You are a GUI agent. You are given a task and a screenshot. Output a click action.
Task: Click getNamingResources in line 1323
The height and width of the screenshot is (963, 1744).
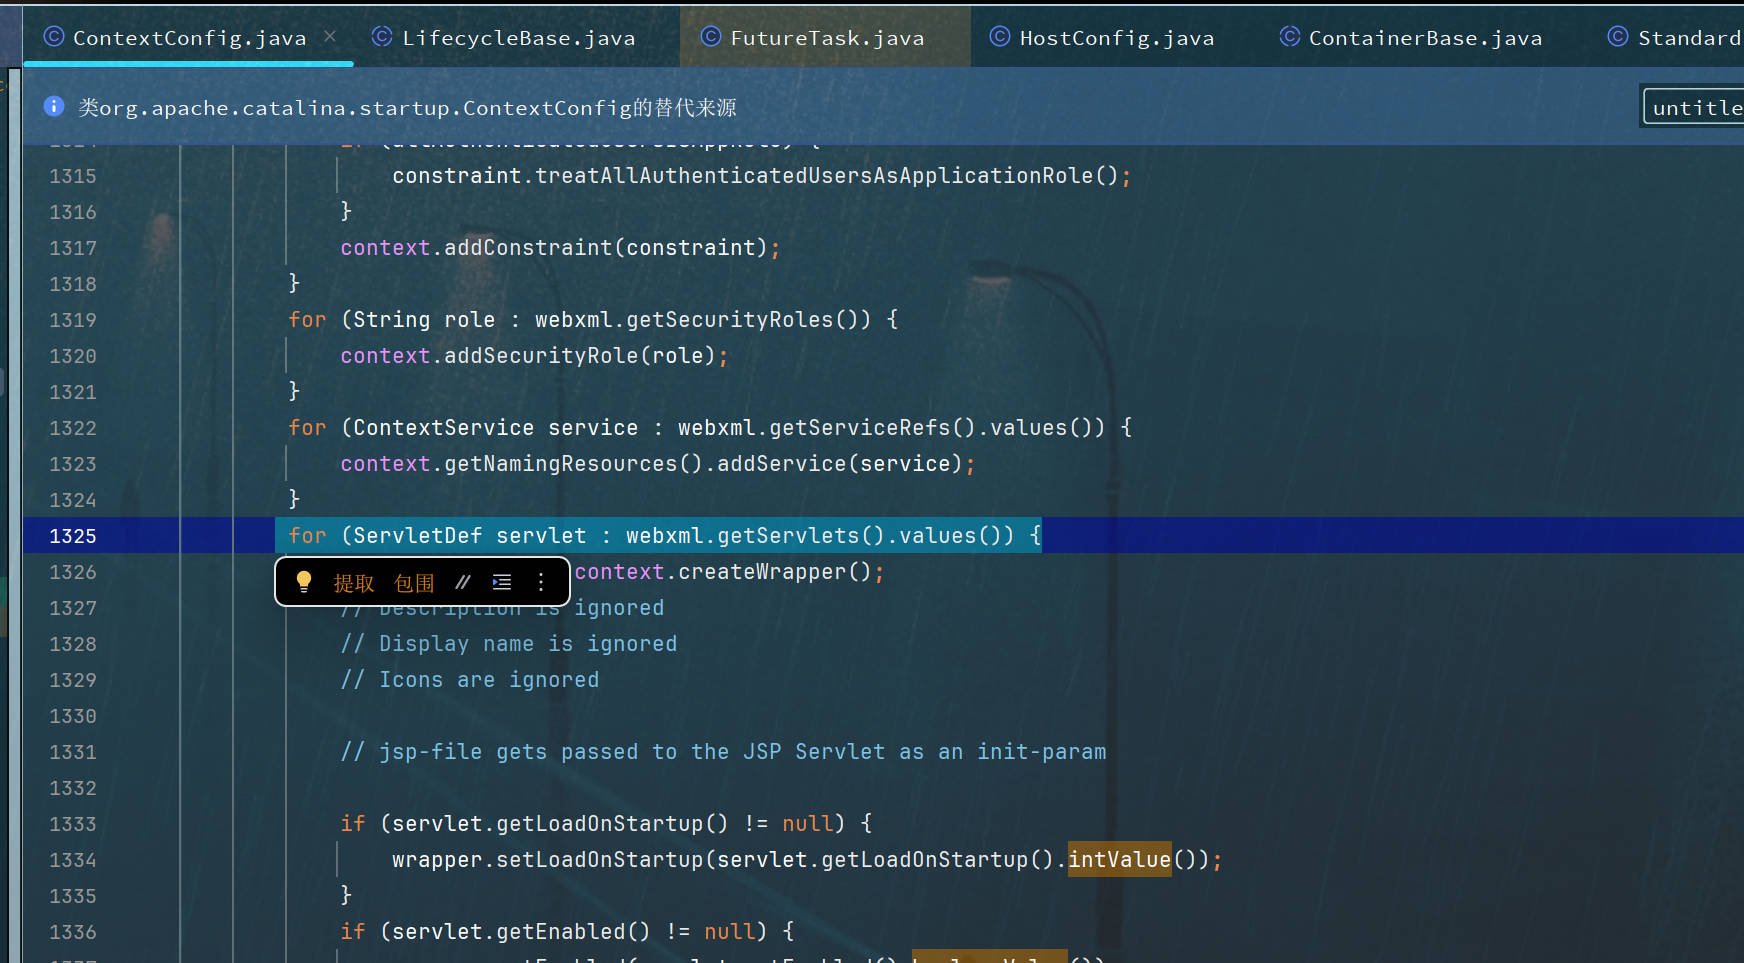pyautogui.click(x=561, y=464)
